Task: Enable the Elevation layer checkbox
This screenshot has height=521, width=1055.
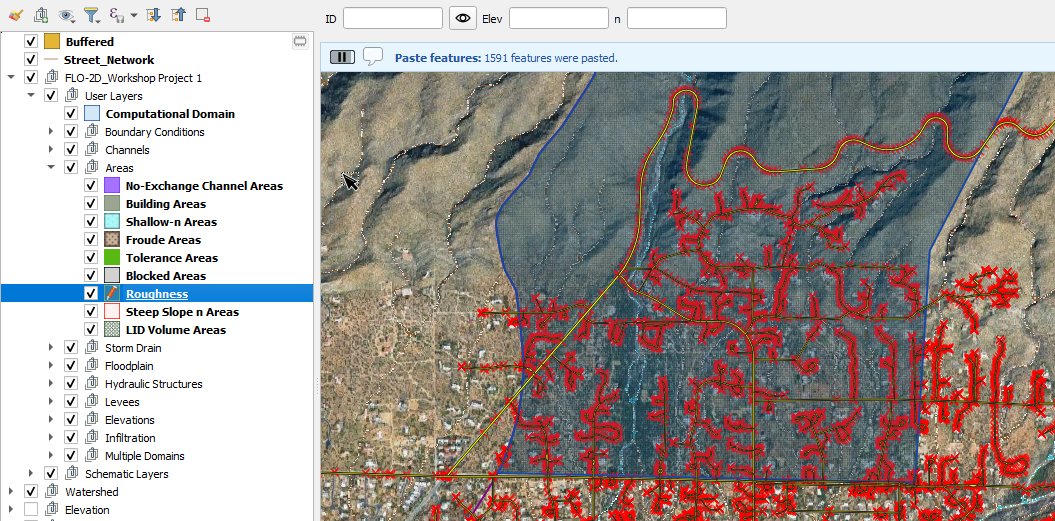Action: pyautogui.click(x=31, y=510)
